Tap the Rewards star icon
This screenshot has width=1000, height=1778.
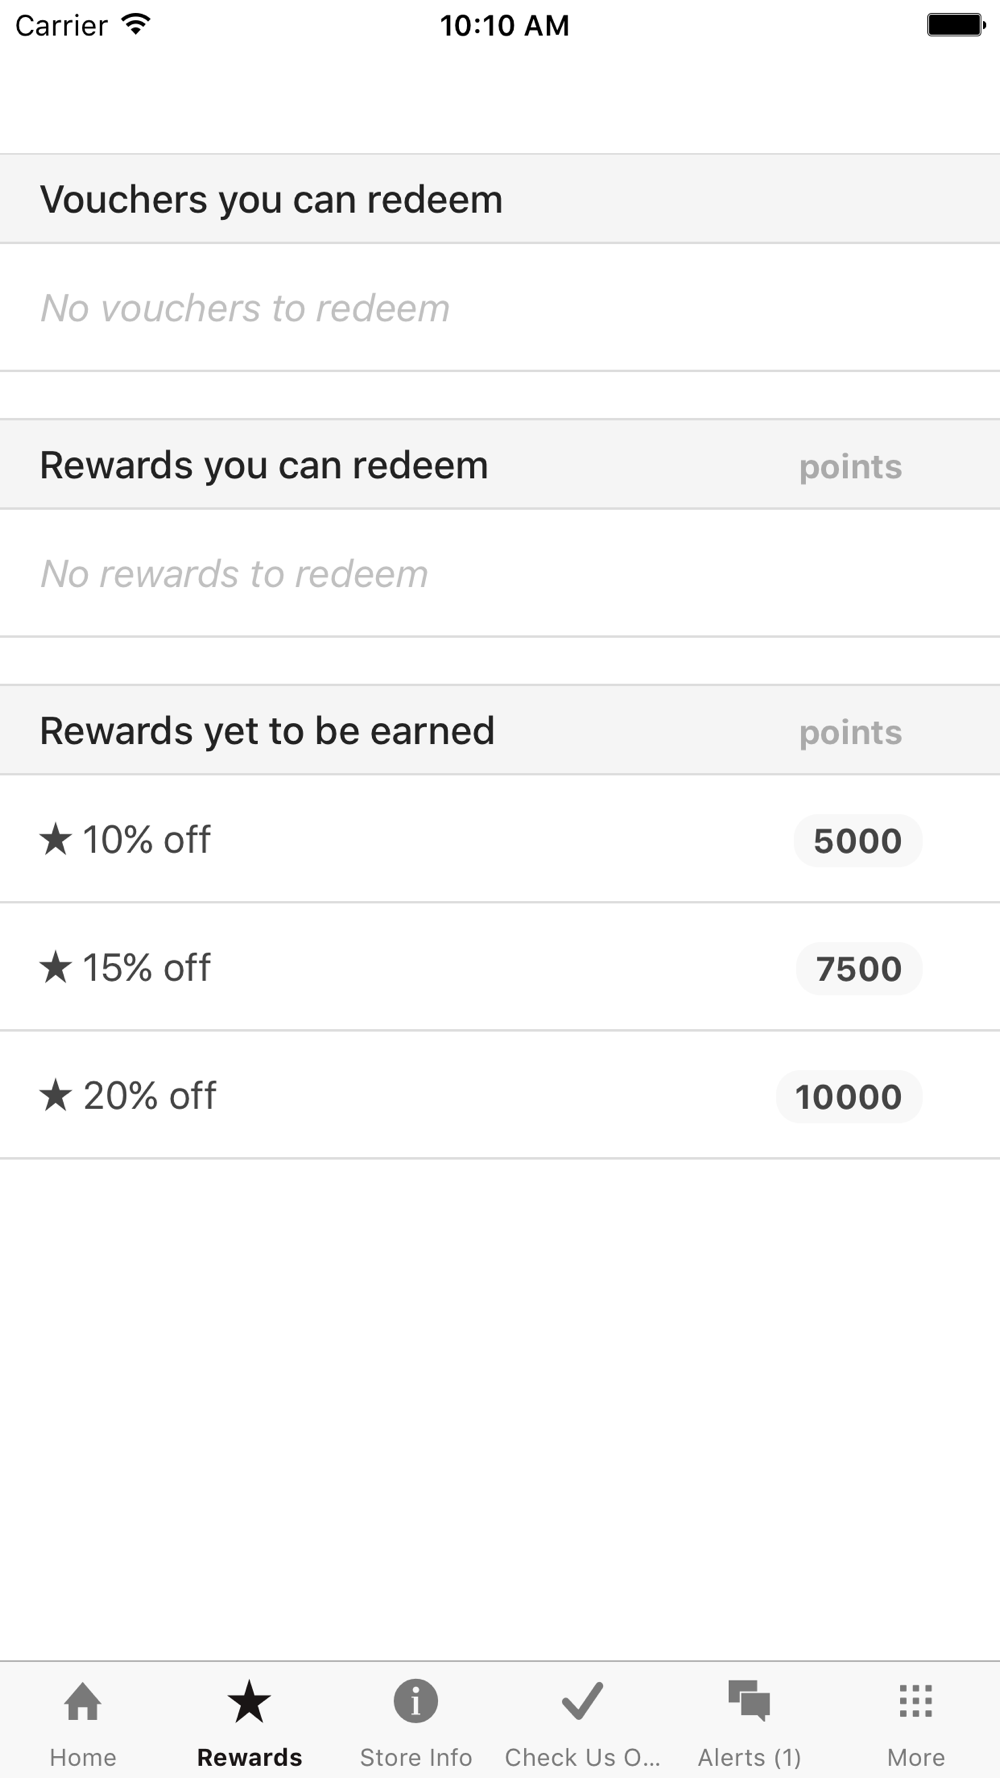tap(249, 1701)
